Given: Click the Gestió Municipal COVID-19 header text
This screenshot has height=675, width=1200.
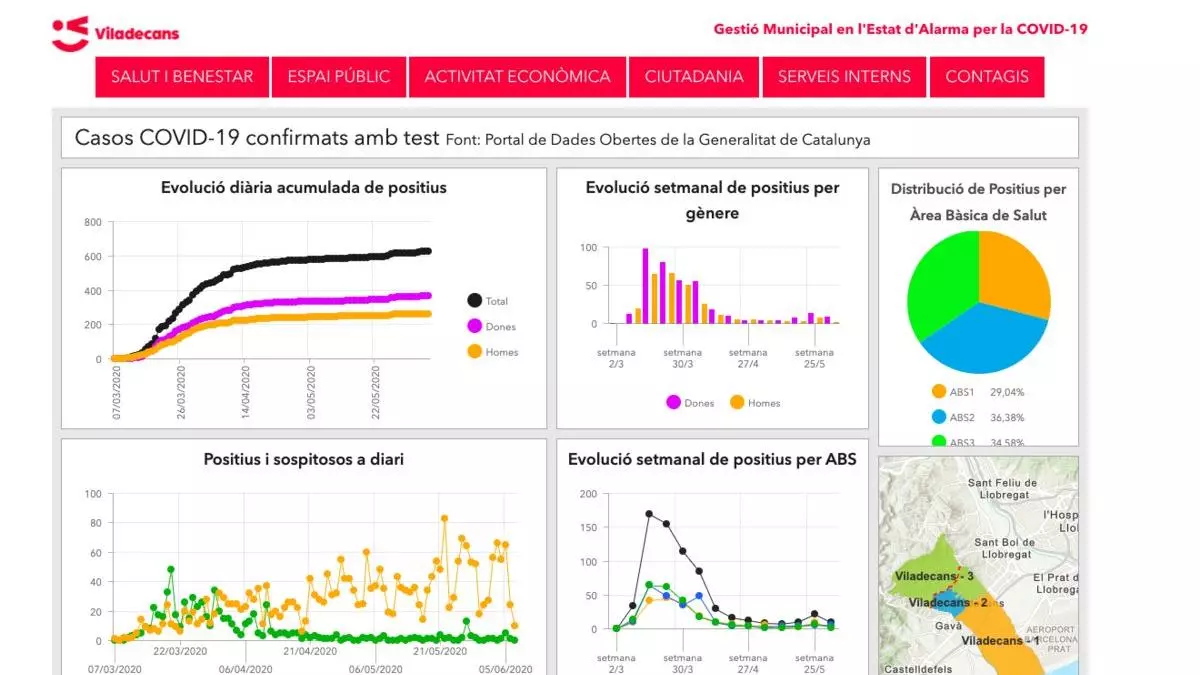Looking at the screenshot, I should click(900, 29).
